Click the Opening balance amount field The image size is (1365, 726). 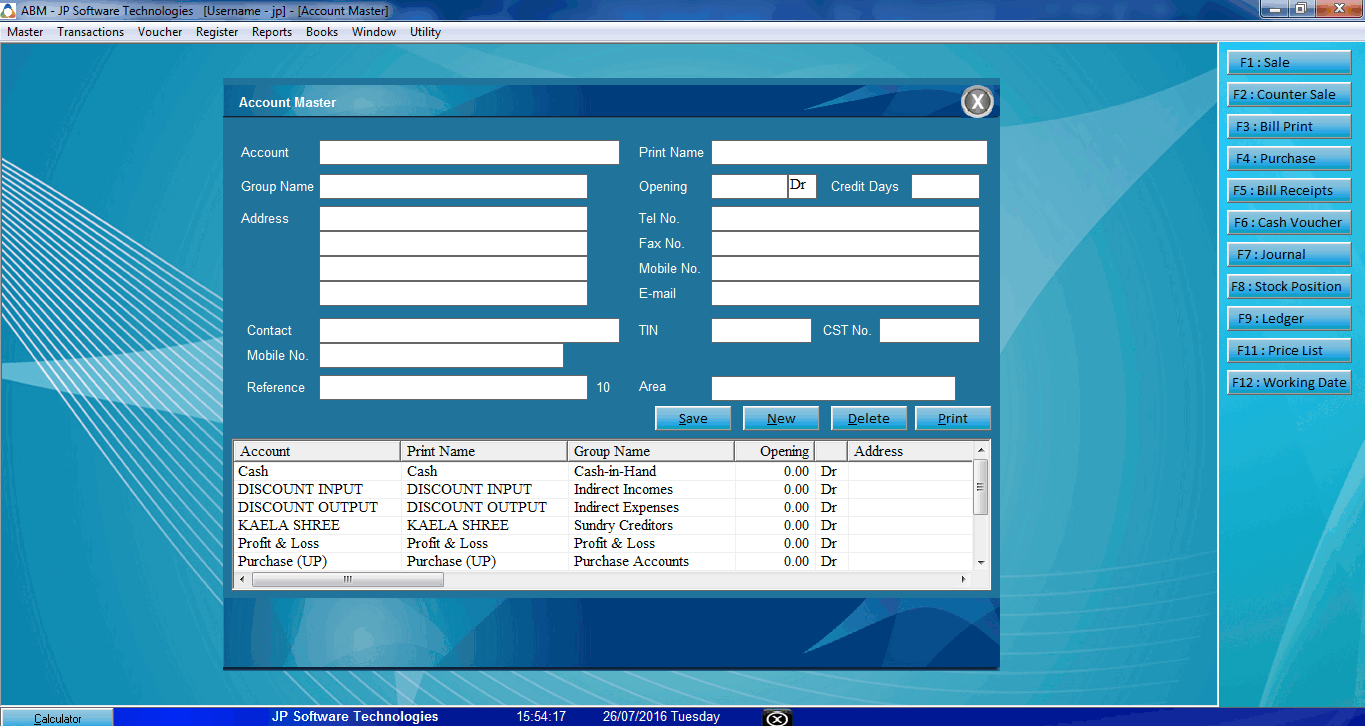point(750,186)
